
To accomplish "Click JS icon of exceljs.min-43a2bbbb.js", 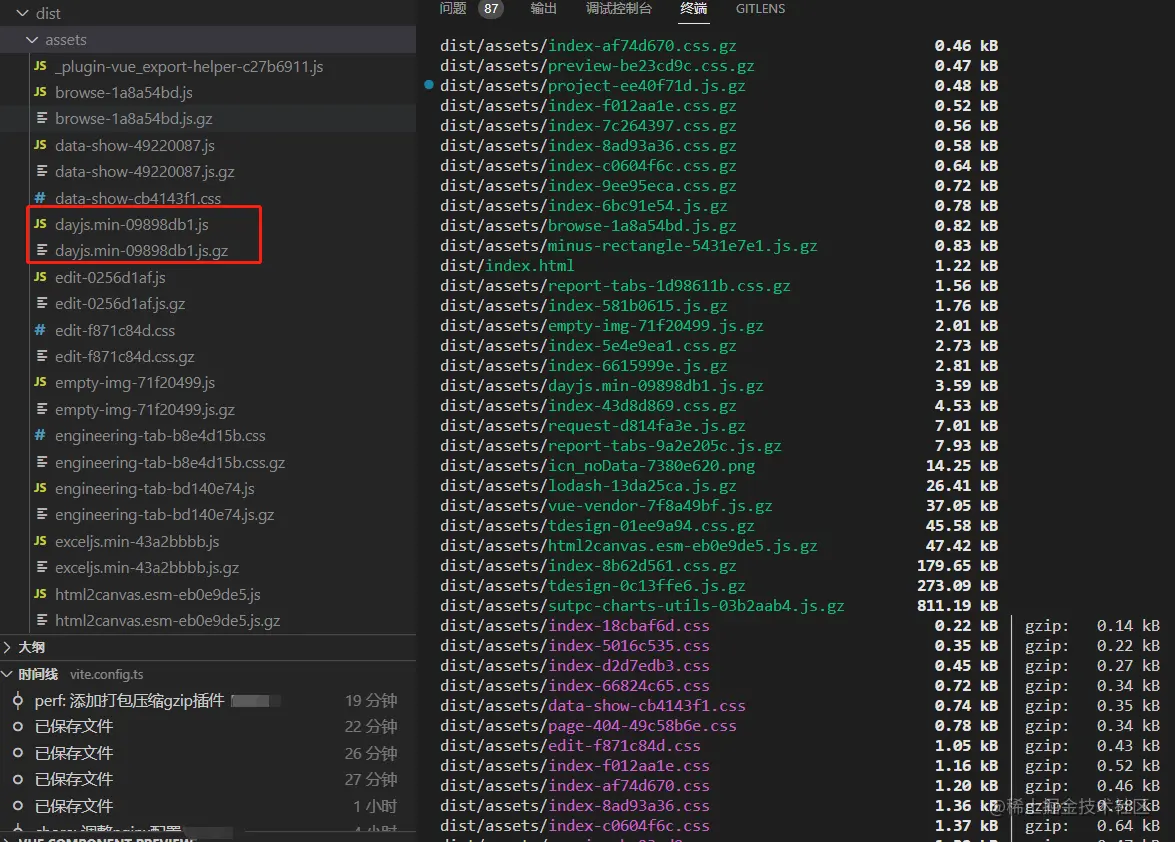I will [x=40, y=541].
